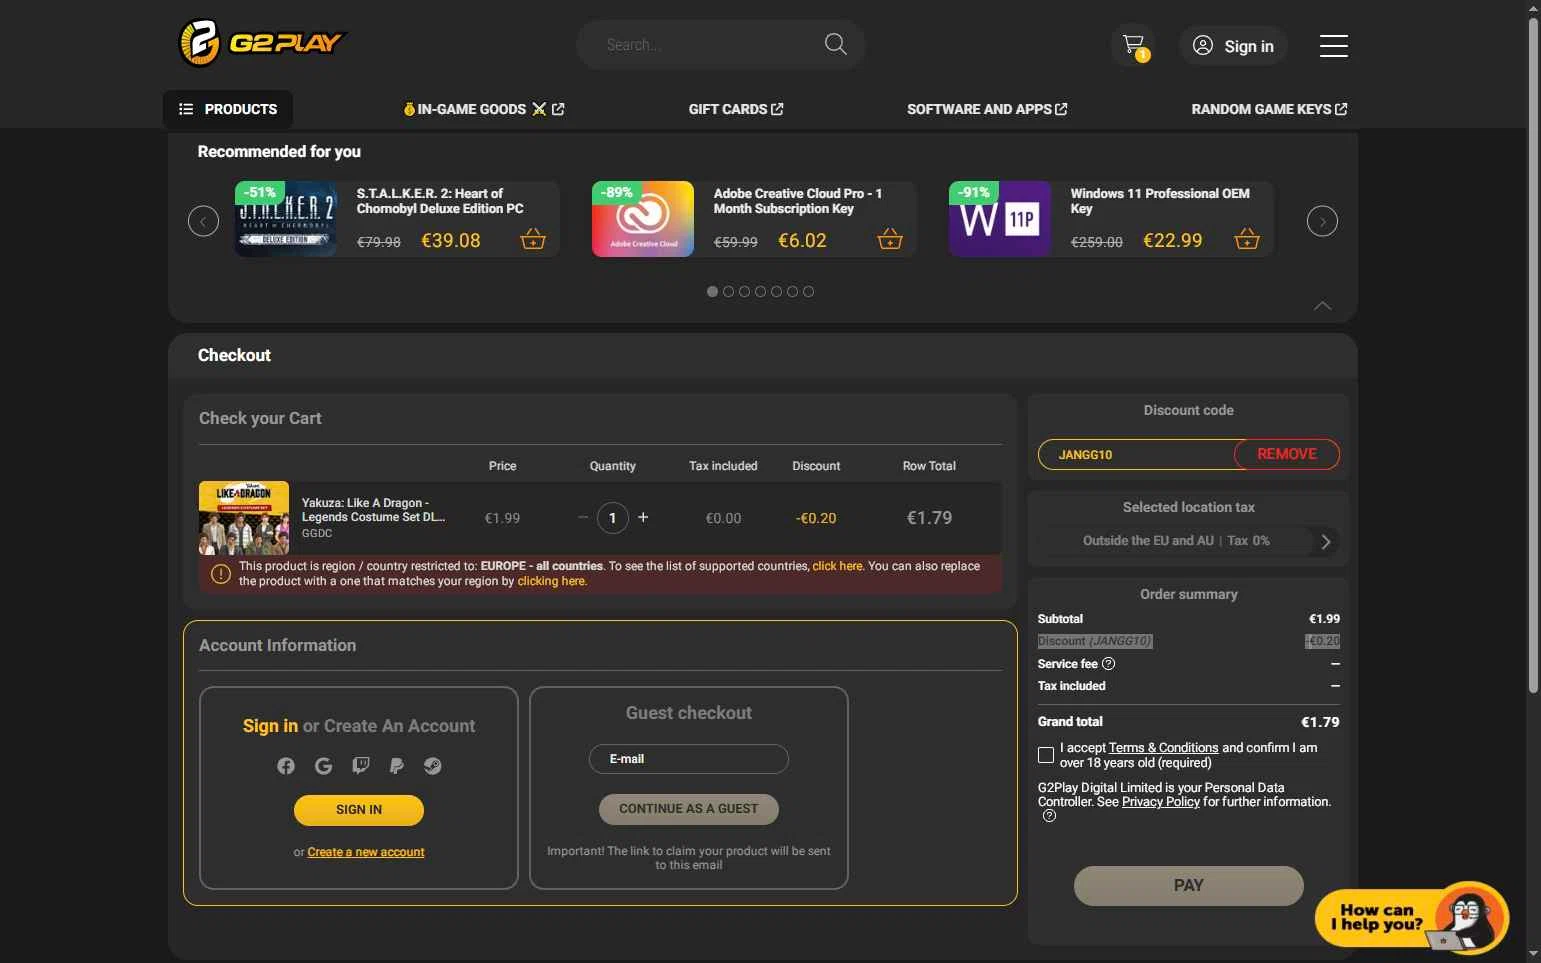Open the Privacy Policy link
This screenshot has height=963, width=1541.
click(x=1160, y=802)
